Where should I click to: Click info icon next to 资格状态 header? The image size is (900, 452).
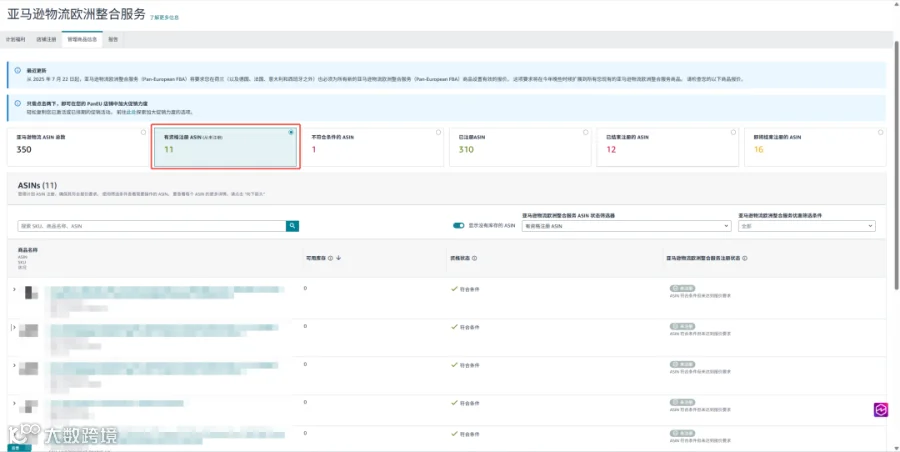(474, 258)
